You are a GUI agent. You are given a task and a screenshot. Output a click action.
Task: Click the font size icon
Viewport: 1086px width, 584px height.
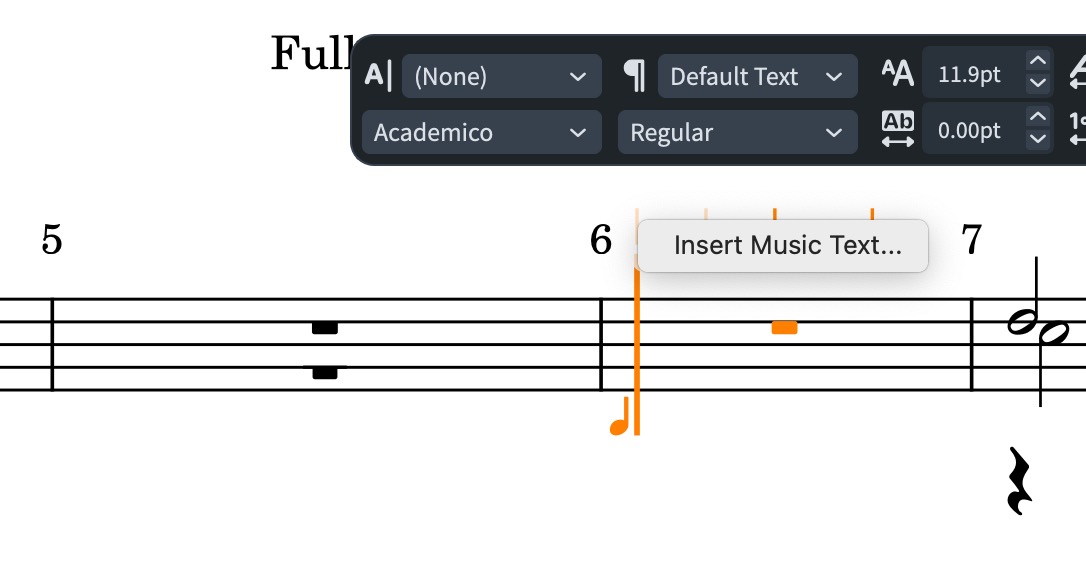898,73
